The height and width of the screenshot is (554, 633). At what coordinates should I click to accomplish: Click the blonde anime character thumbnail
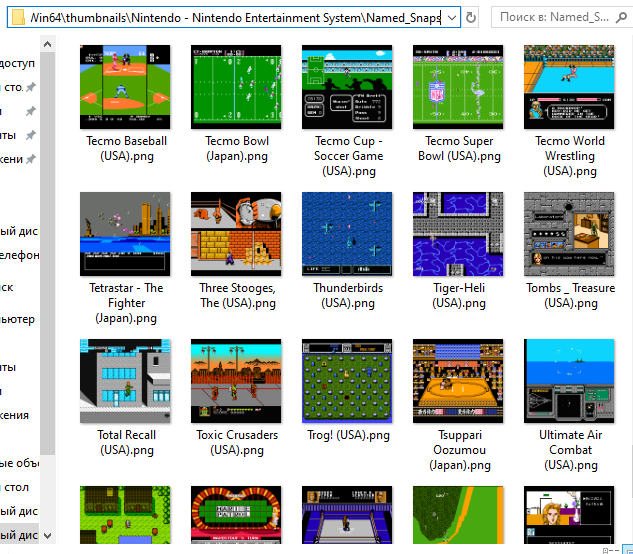(569, 515)
